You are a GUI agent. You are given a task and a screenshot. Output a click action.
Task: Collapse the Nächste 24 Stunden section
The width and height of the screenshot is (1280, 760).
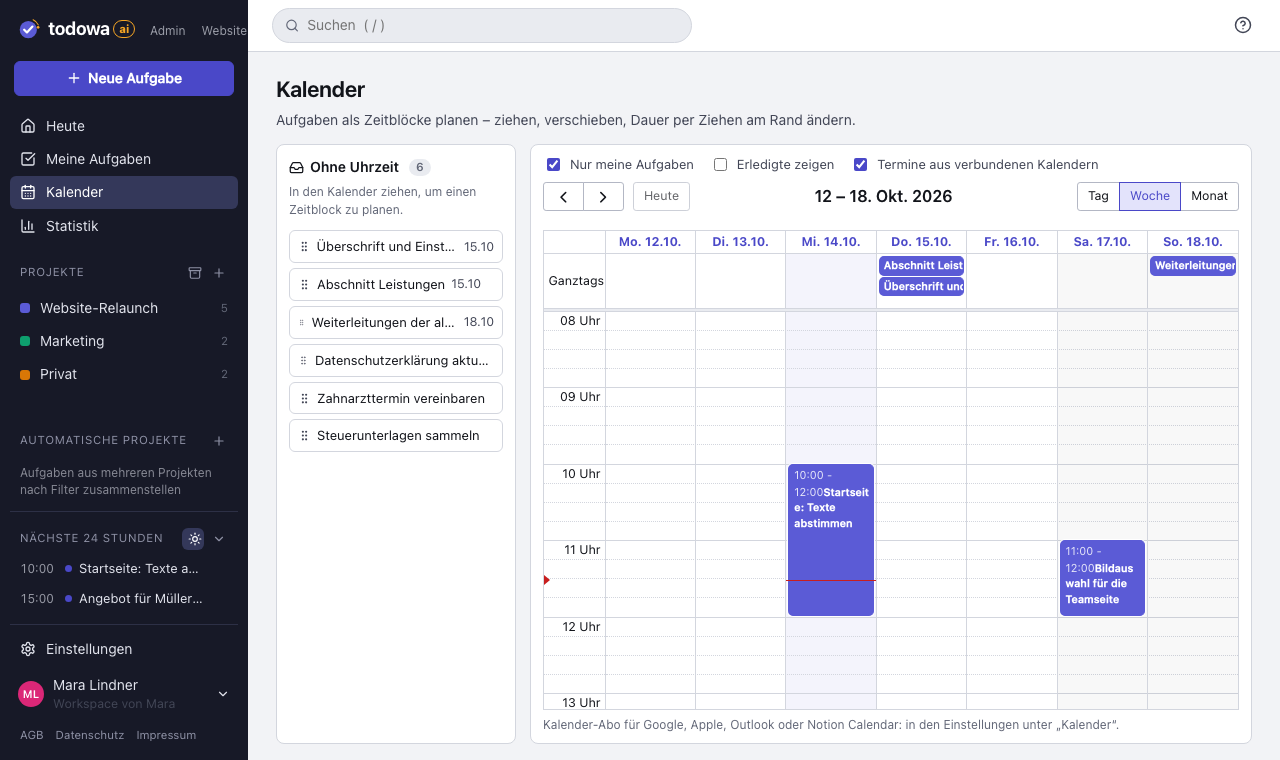(x=220, y=539)
